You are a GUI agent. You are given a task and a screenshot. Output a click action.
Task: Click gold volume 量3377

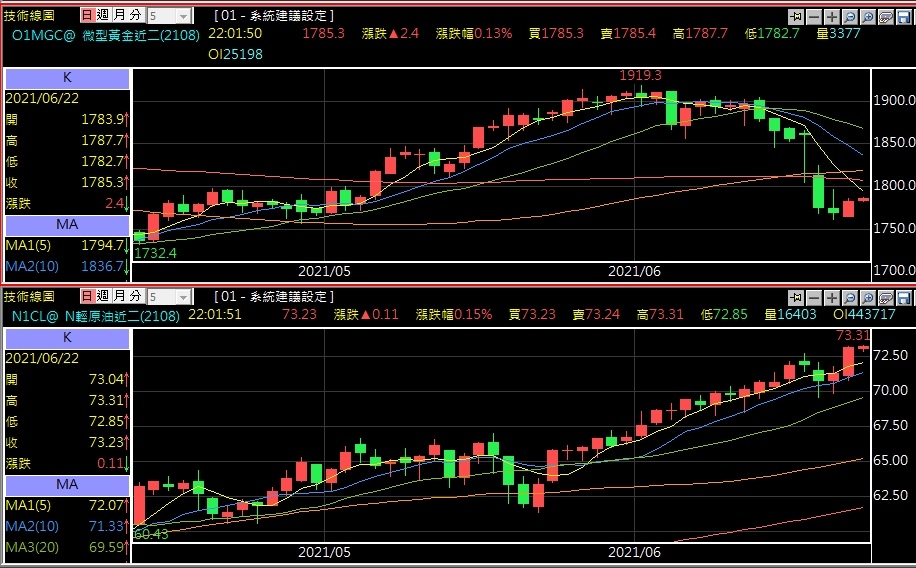[x=838, y=34]
